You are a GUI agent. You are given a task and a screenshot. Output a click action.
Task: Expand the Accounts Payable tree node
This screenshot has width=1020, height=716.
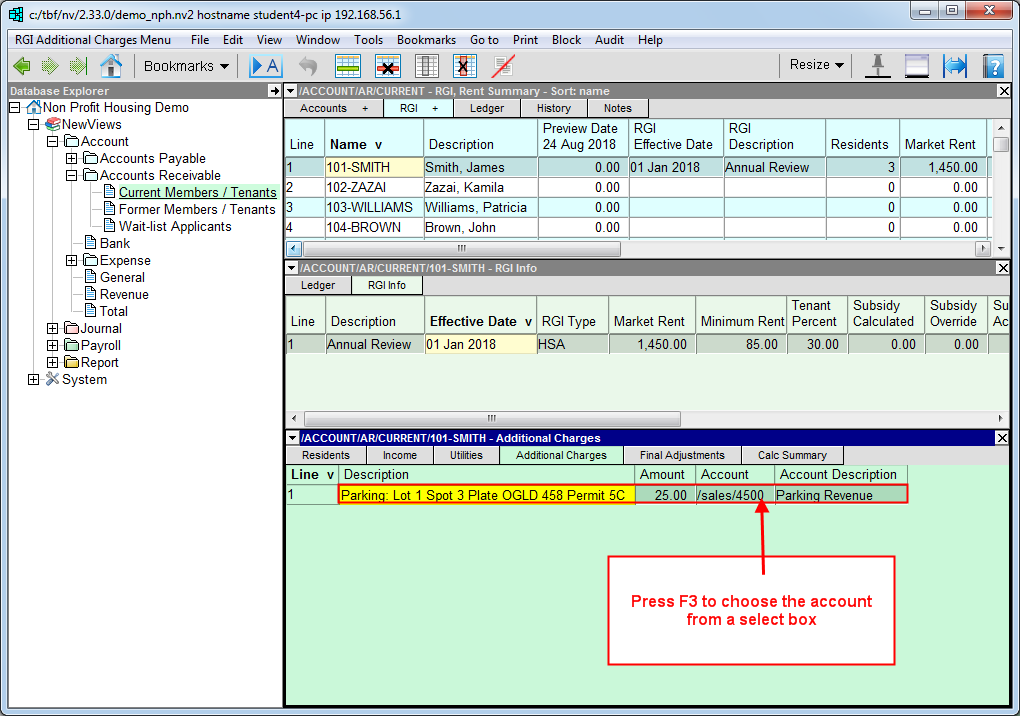[72, 159]
